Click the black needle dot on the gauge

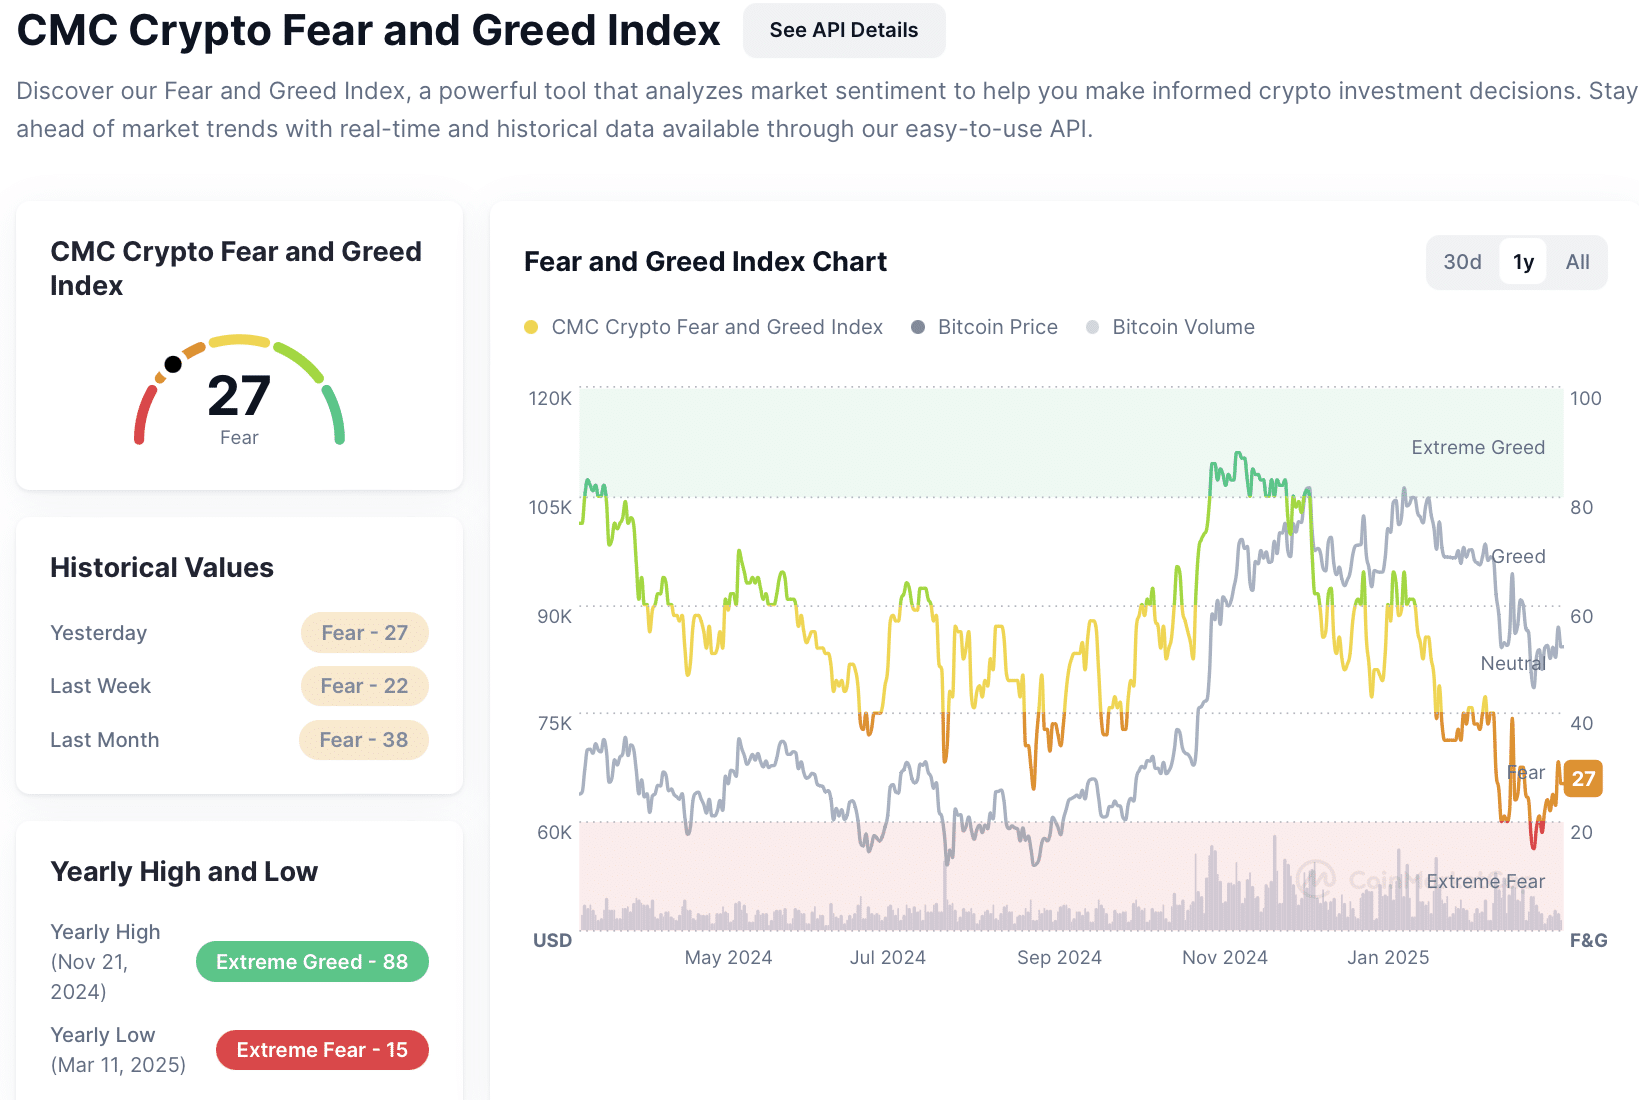173,364
